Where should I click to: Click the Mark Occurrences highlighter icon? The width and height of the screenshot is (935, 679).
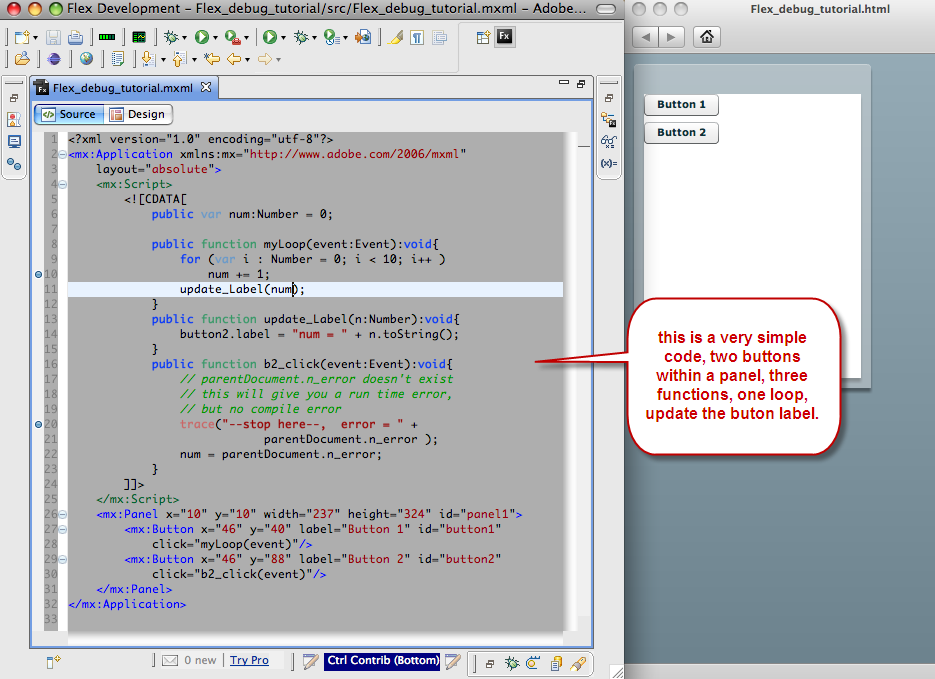pyautogui.click(x=393, y=36)
